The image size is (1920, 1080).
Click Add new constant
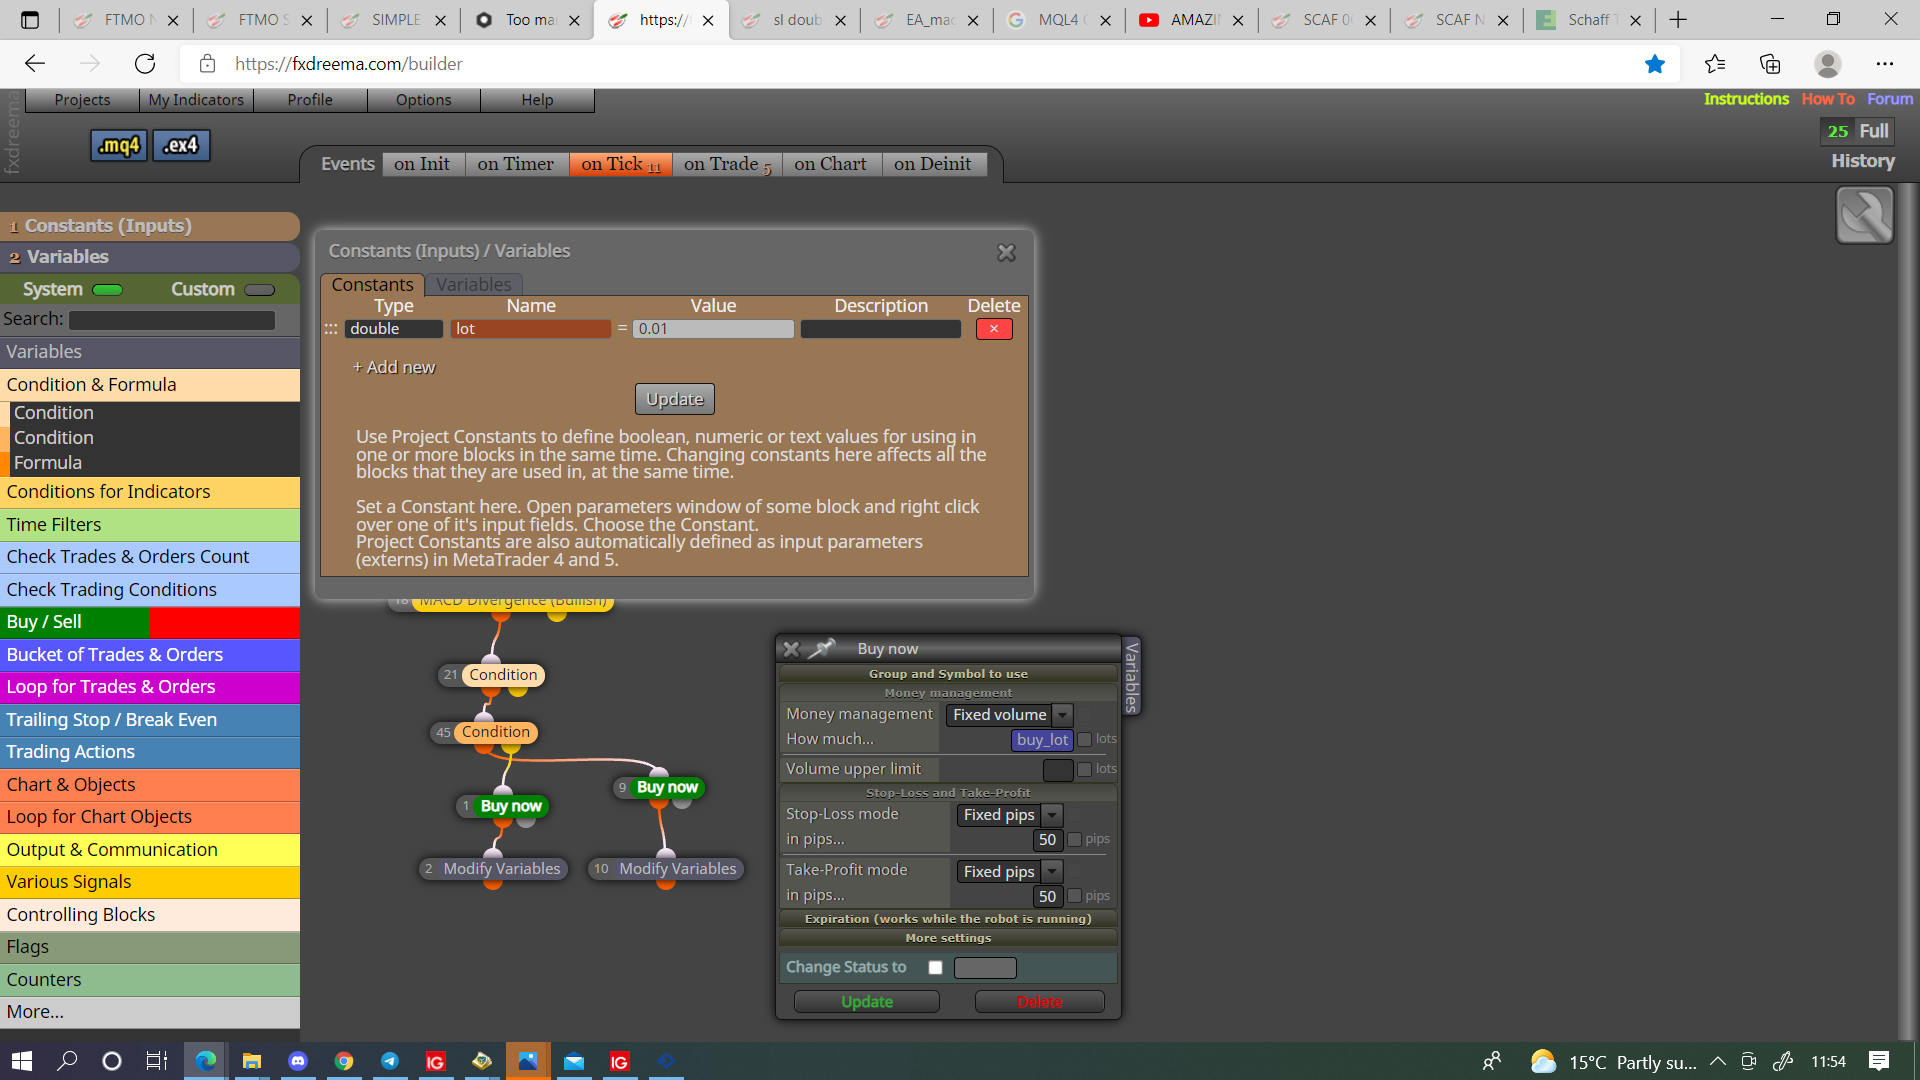pyautogui.click(x=394, y=368)
